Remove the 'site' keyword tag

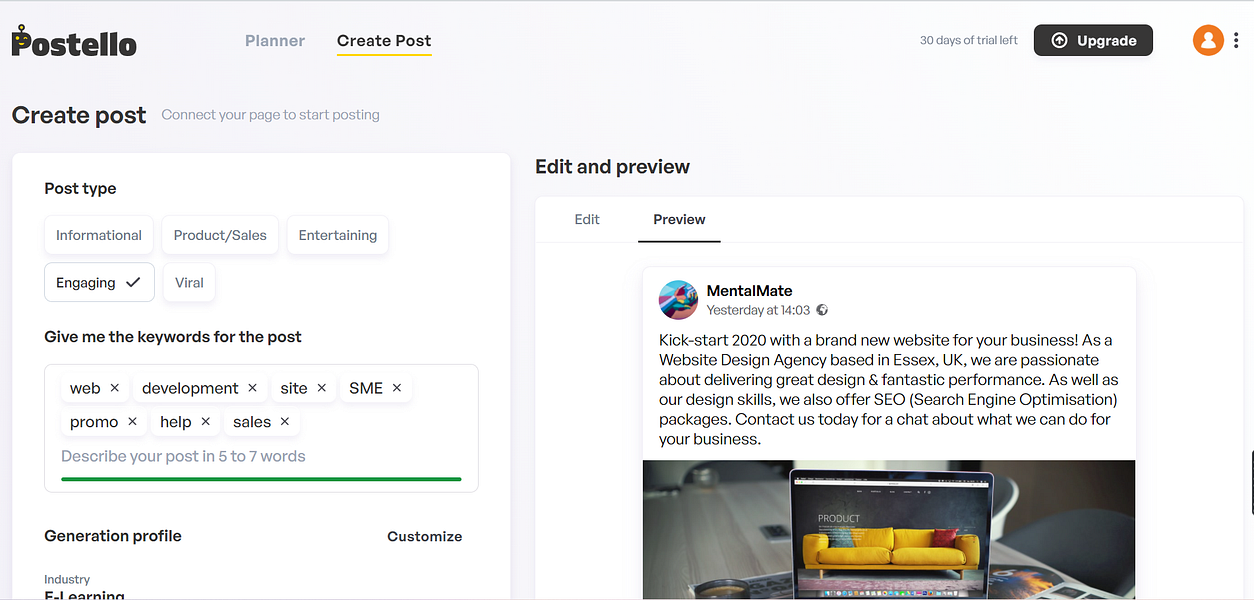click(x=322, y=388)
